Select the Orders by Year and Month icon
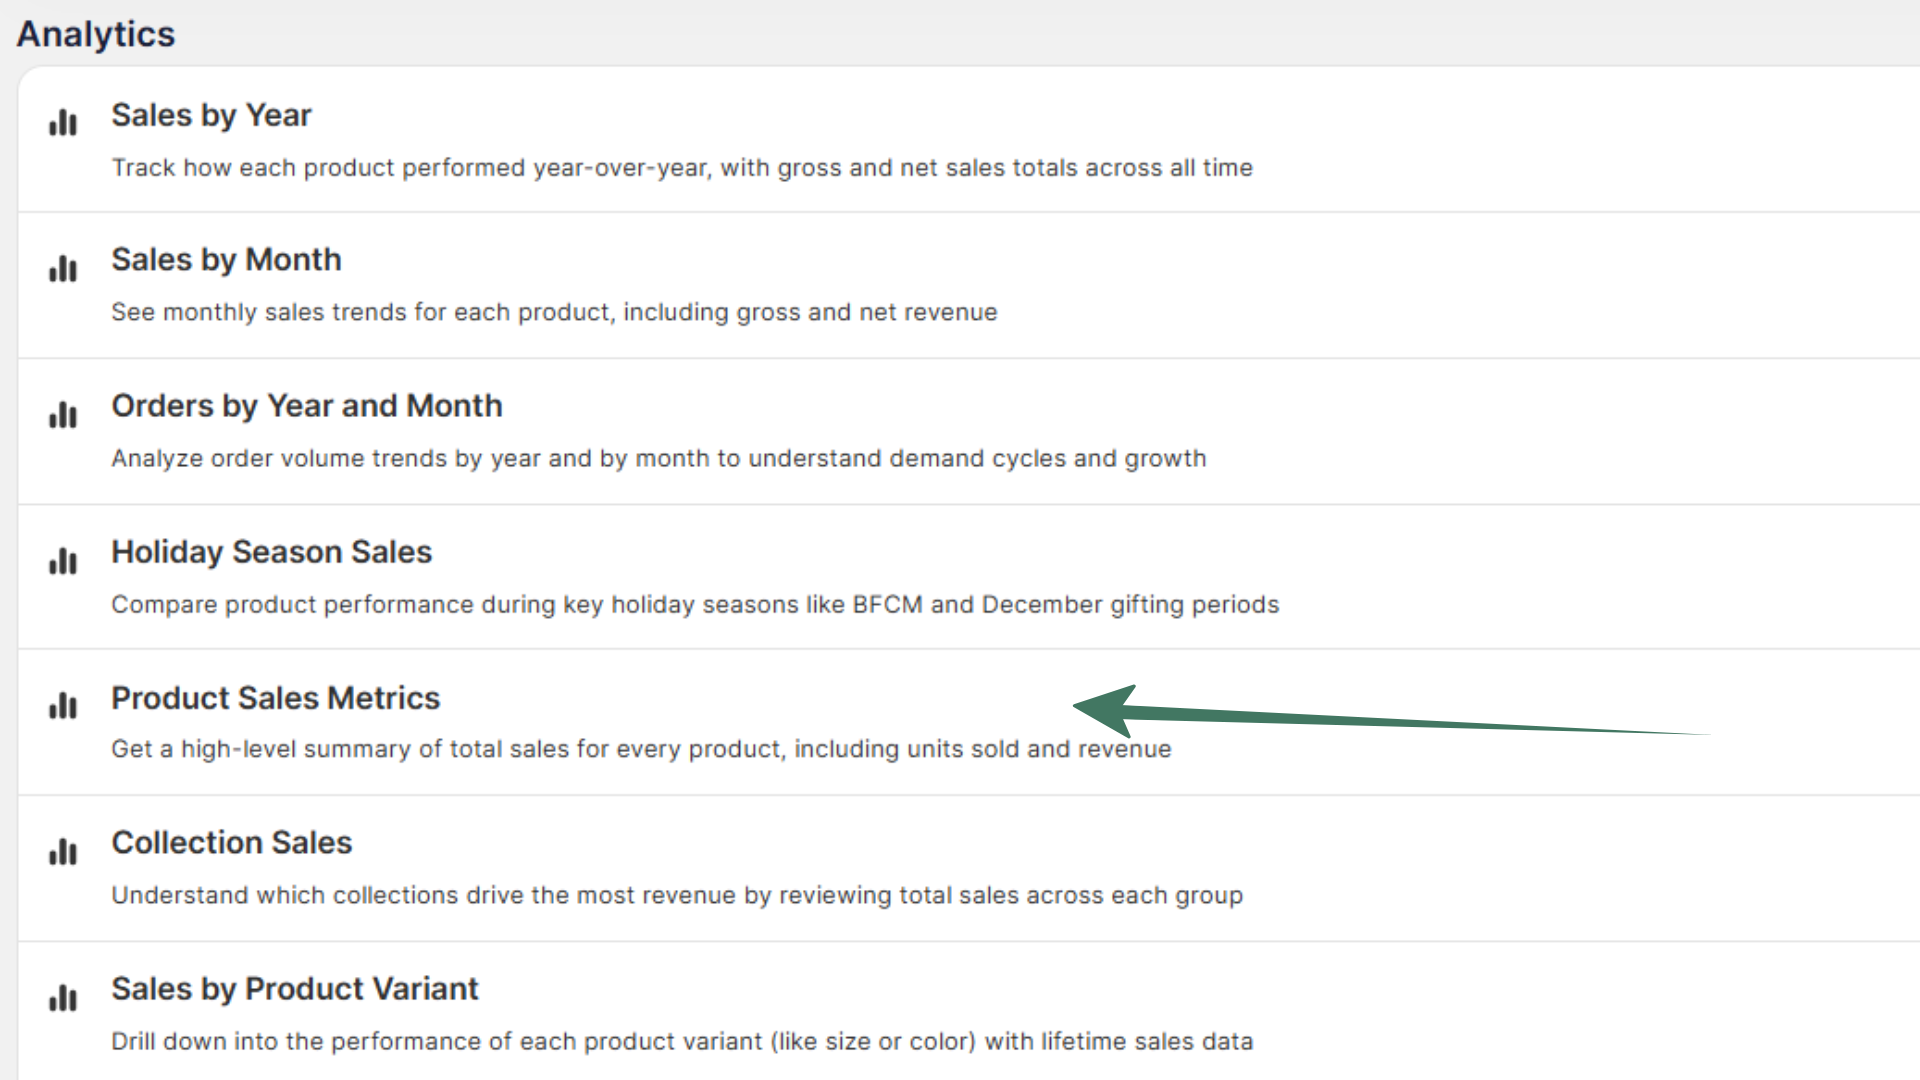 tap(62, 414)
